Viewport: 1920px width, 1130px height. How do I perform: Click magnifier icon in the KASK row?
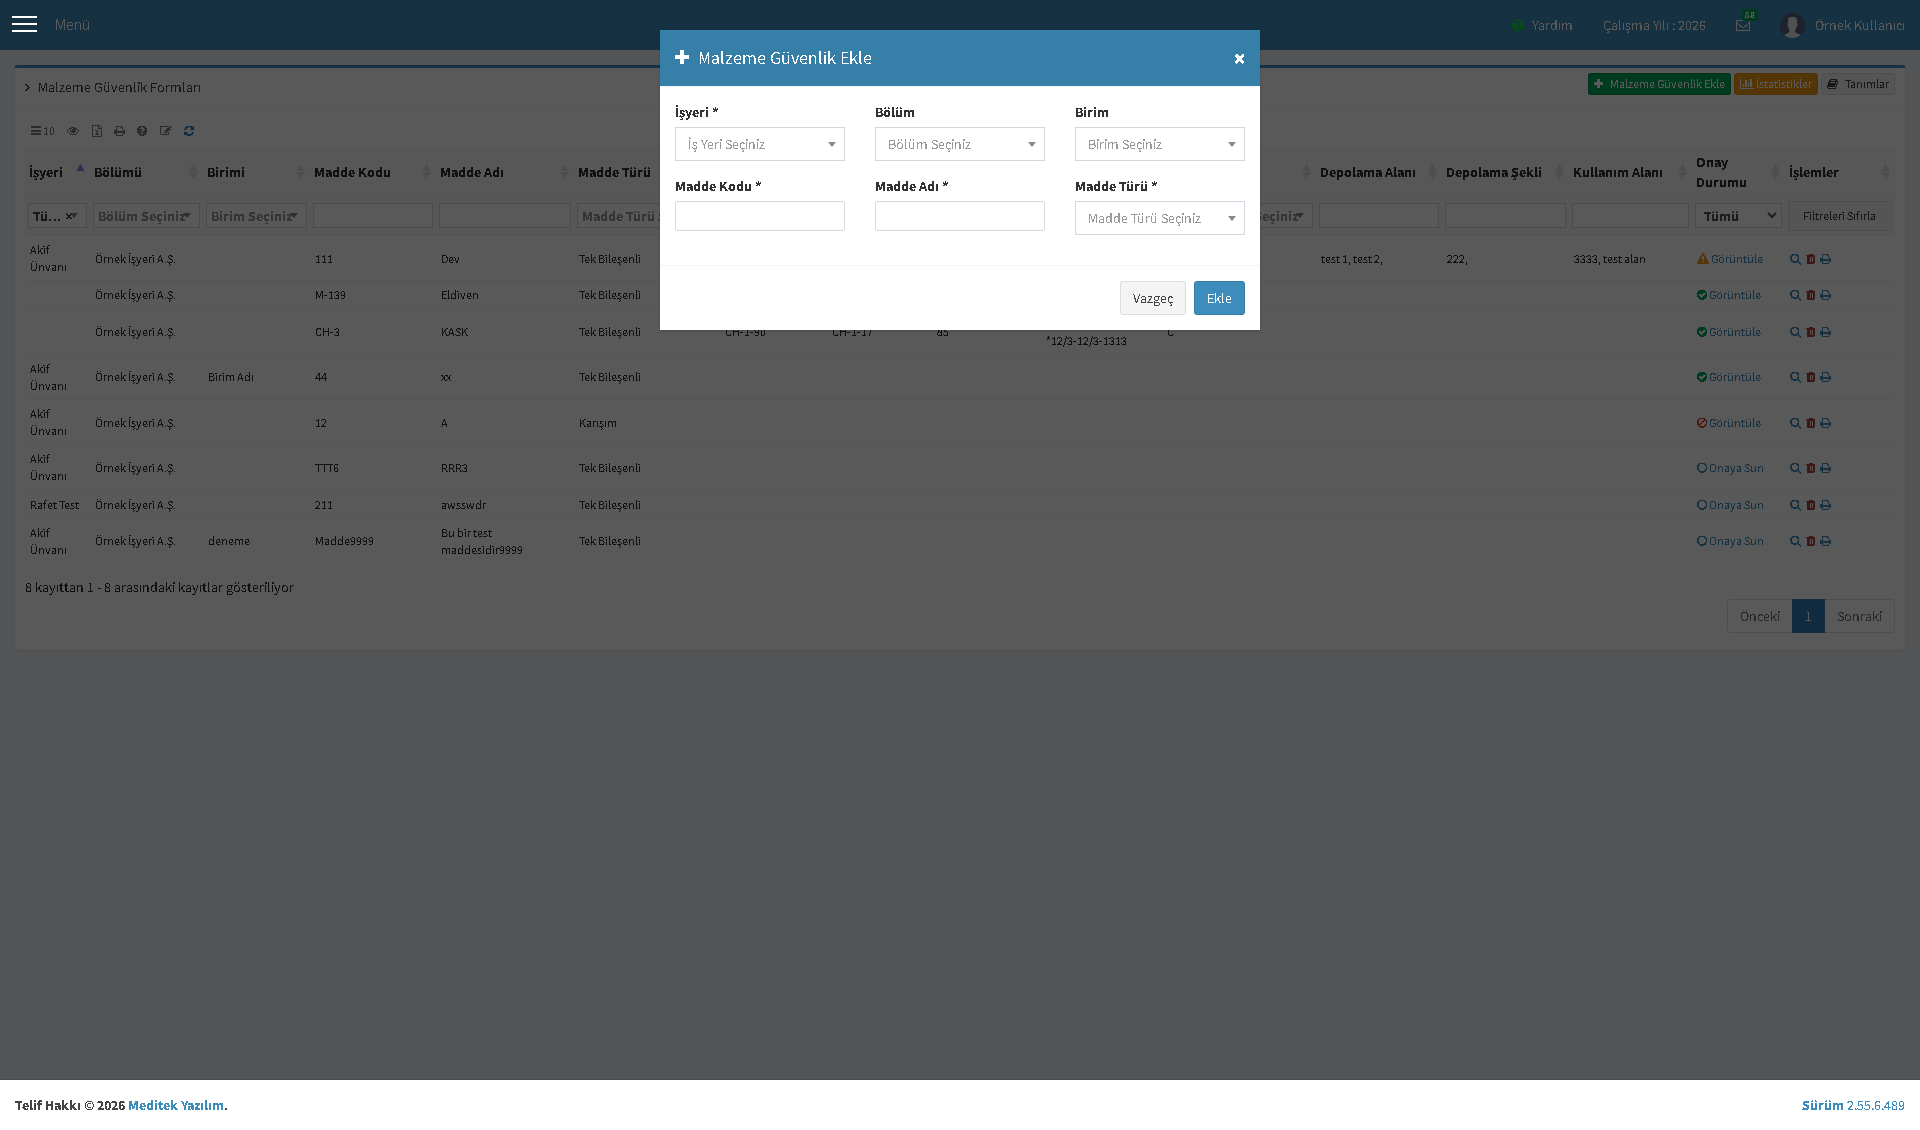pos(1795,332)
